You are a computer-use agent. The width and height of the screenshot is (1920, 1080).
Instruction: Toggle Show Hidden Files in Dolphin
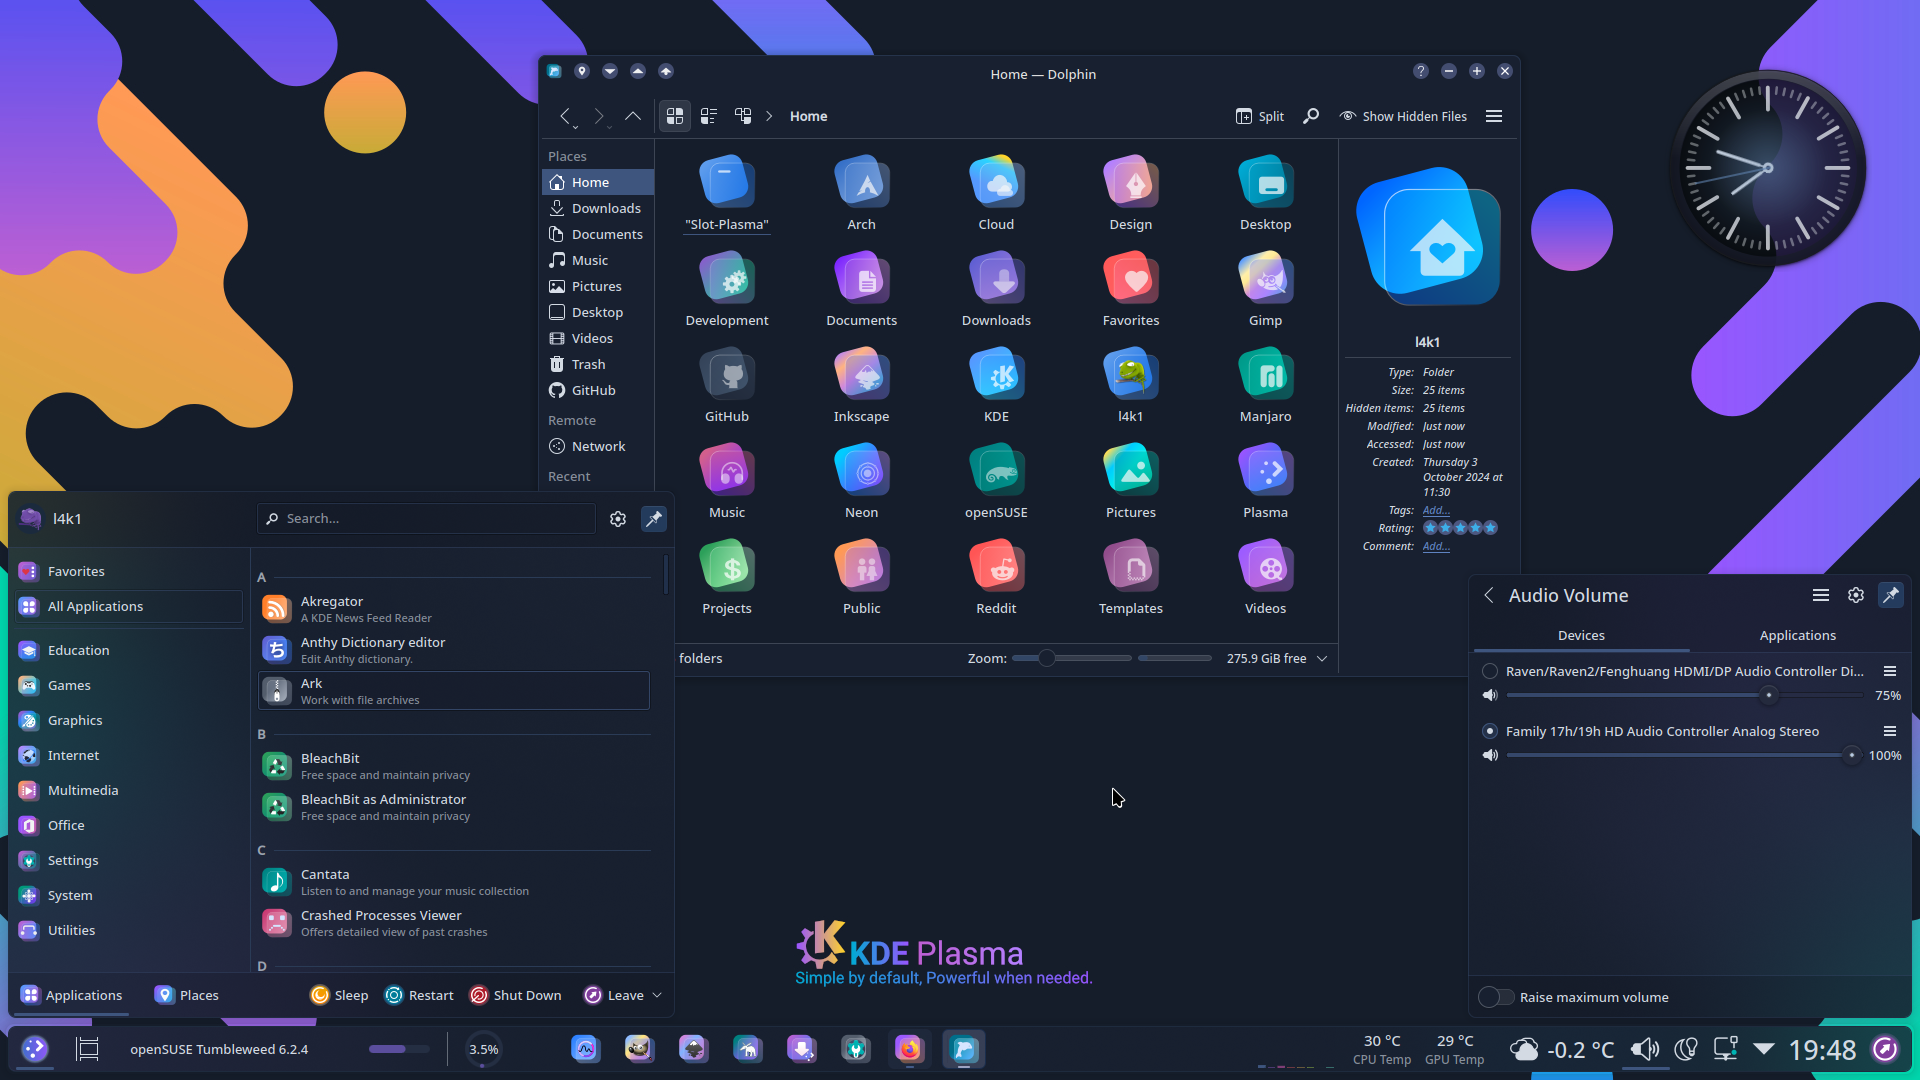[x=1403, y=116]
